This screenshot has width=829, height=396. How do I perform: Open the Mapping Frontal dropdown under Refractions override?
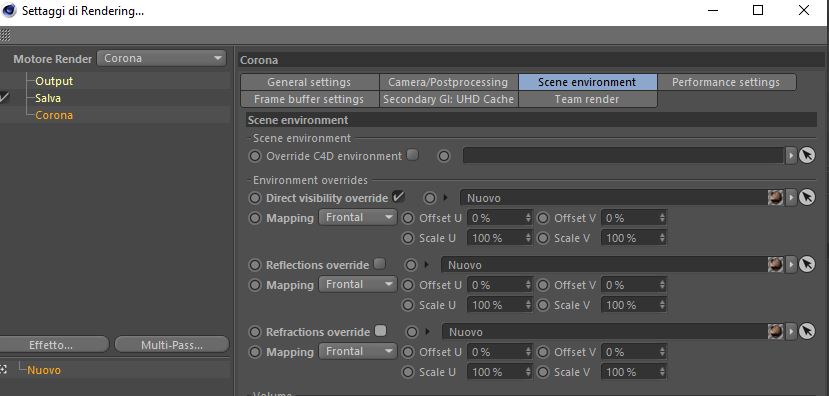(x=357, y=352)
